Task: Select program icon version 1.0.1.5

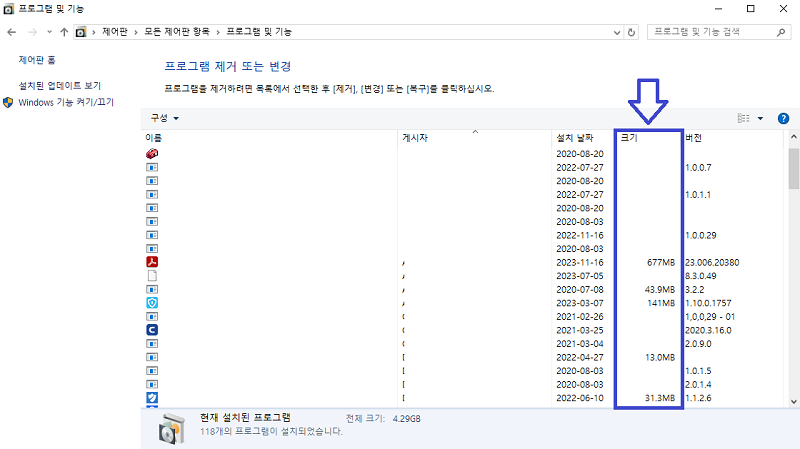Action: coord(152,371)
